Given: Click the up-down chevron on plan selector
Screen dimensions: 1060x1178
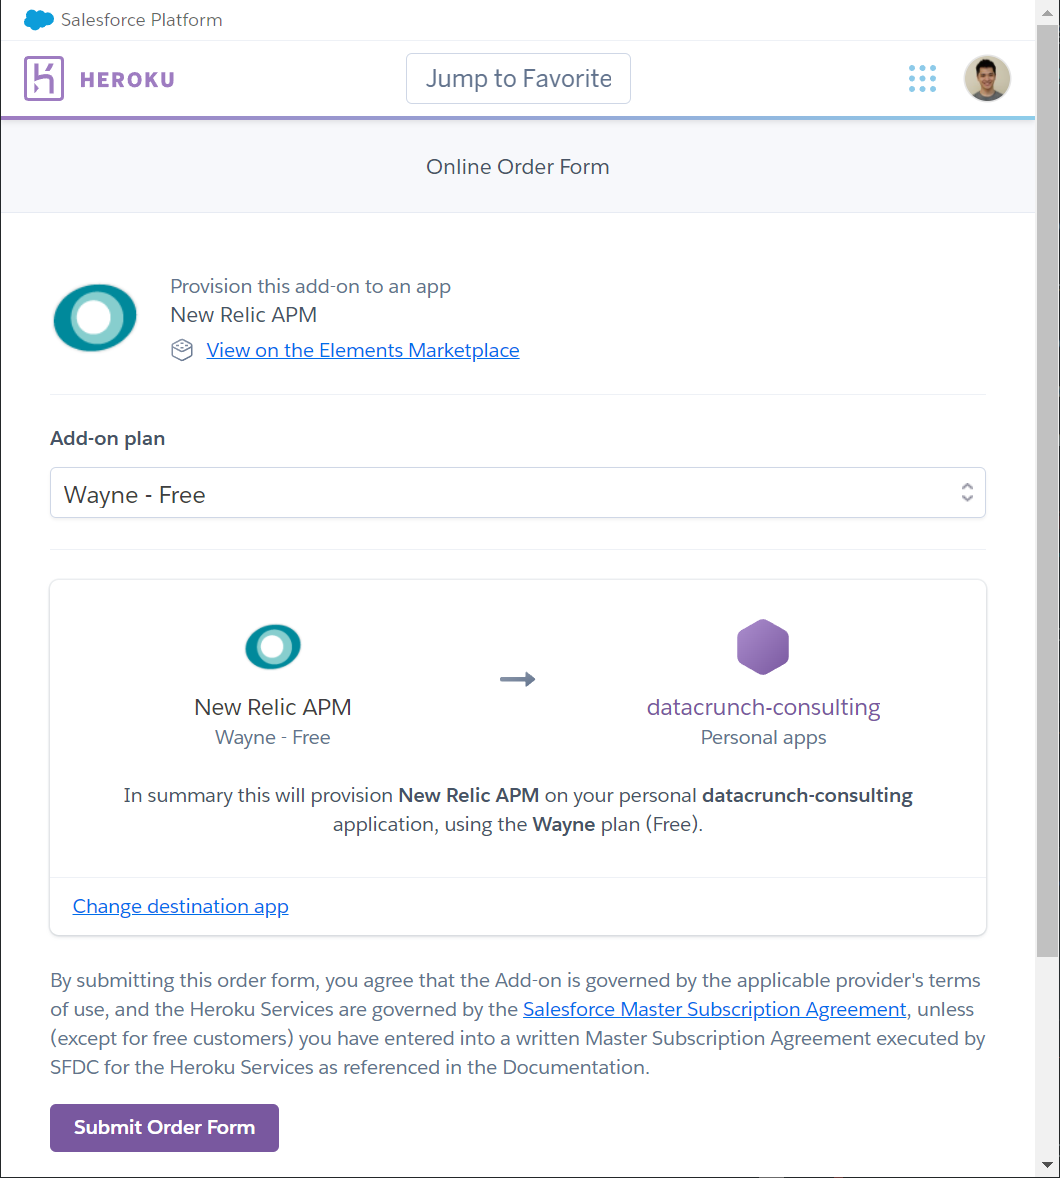Looking at the screenshot, I should [x=967, y=493].
